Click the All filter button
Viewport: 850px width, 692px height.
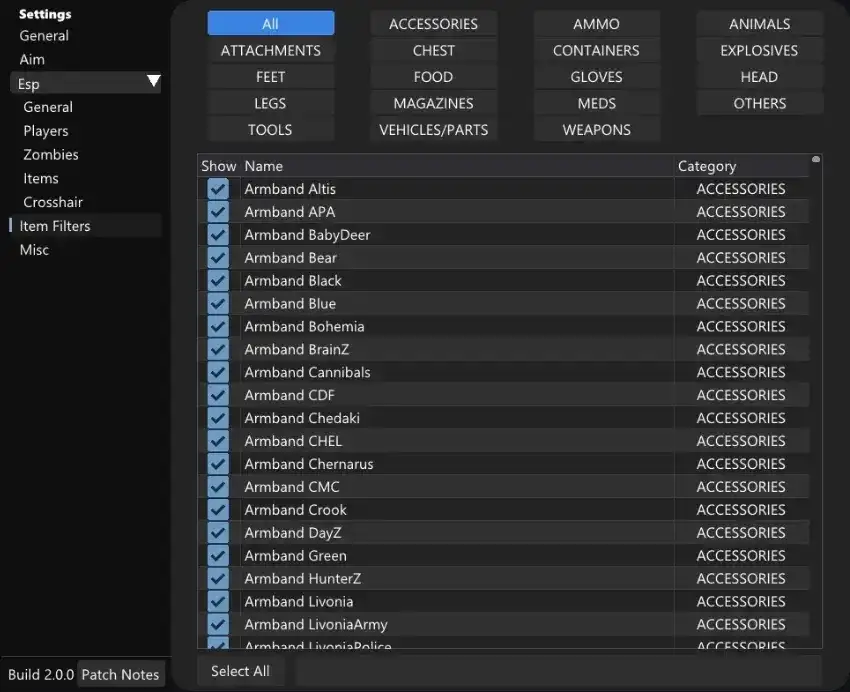click(x=270, y=22)
